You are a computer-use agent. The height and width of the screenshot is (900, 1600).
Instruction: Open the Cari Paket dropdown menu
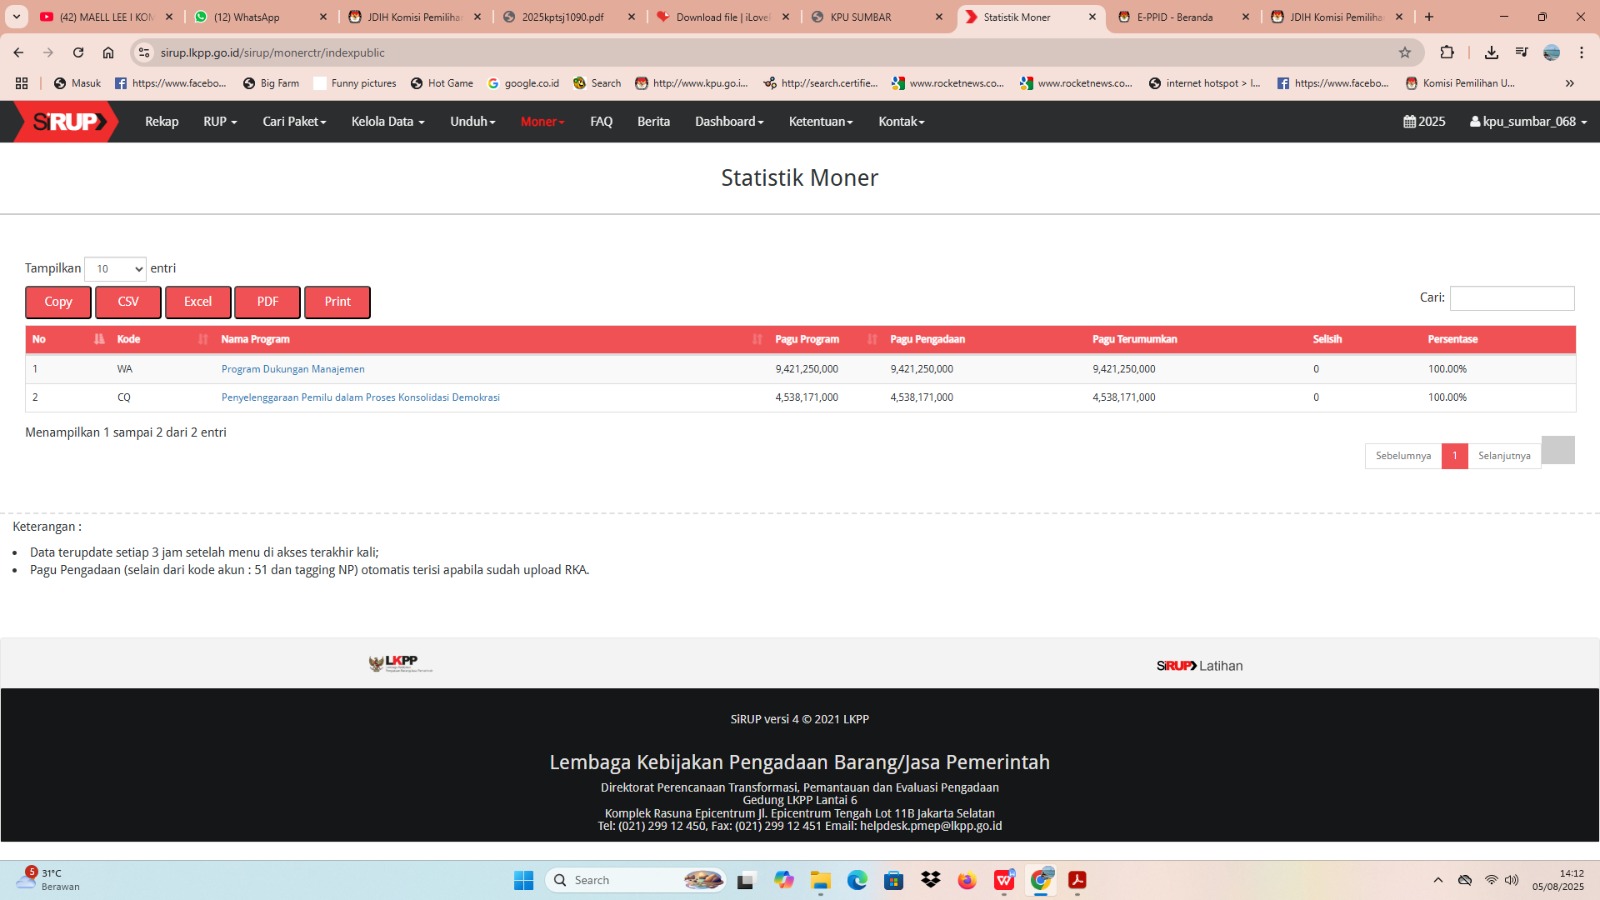point(294,122)
